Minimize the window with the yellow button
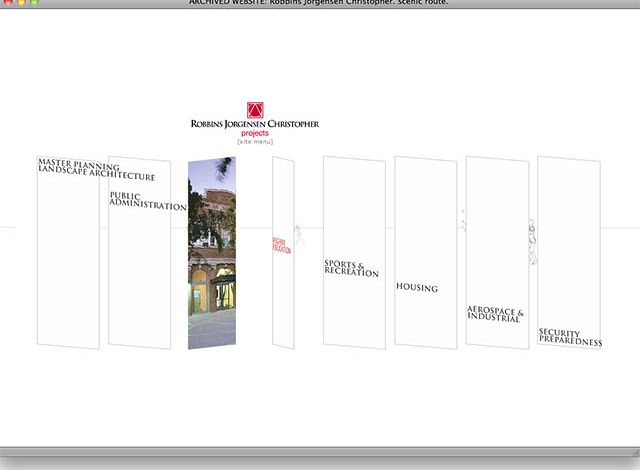 tap(21, 3)
